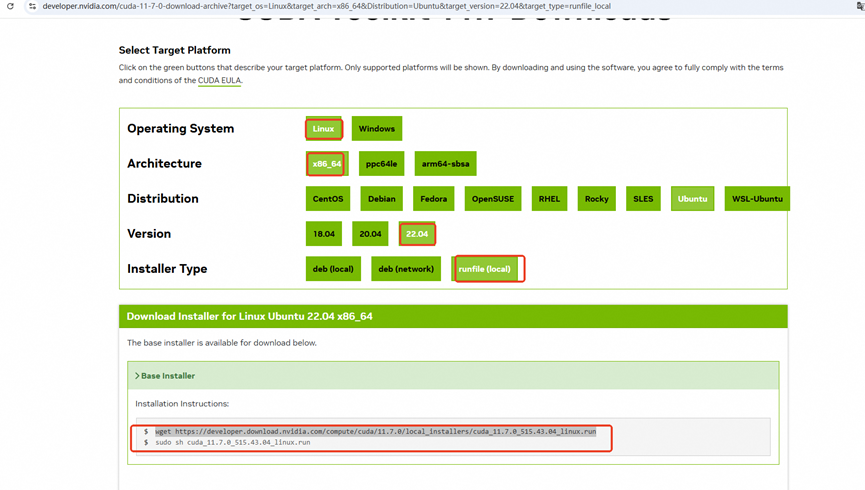Select Linux operating system
Viewport: 865px width, 490px height.
coord(323,129)
